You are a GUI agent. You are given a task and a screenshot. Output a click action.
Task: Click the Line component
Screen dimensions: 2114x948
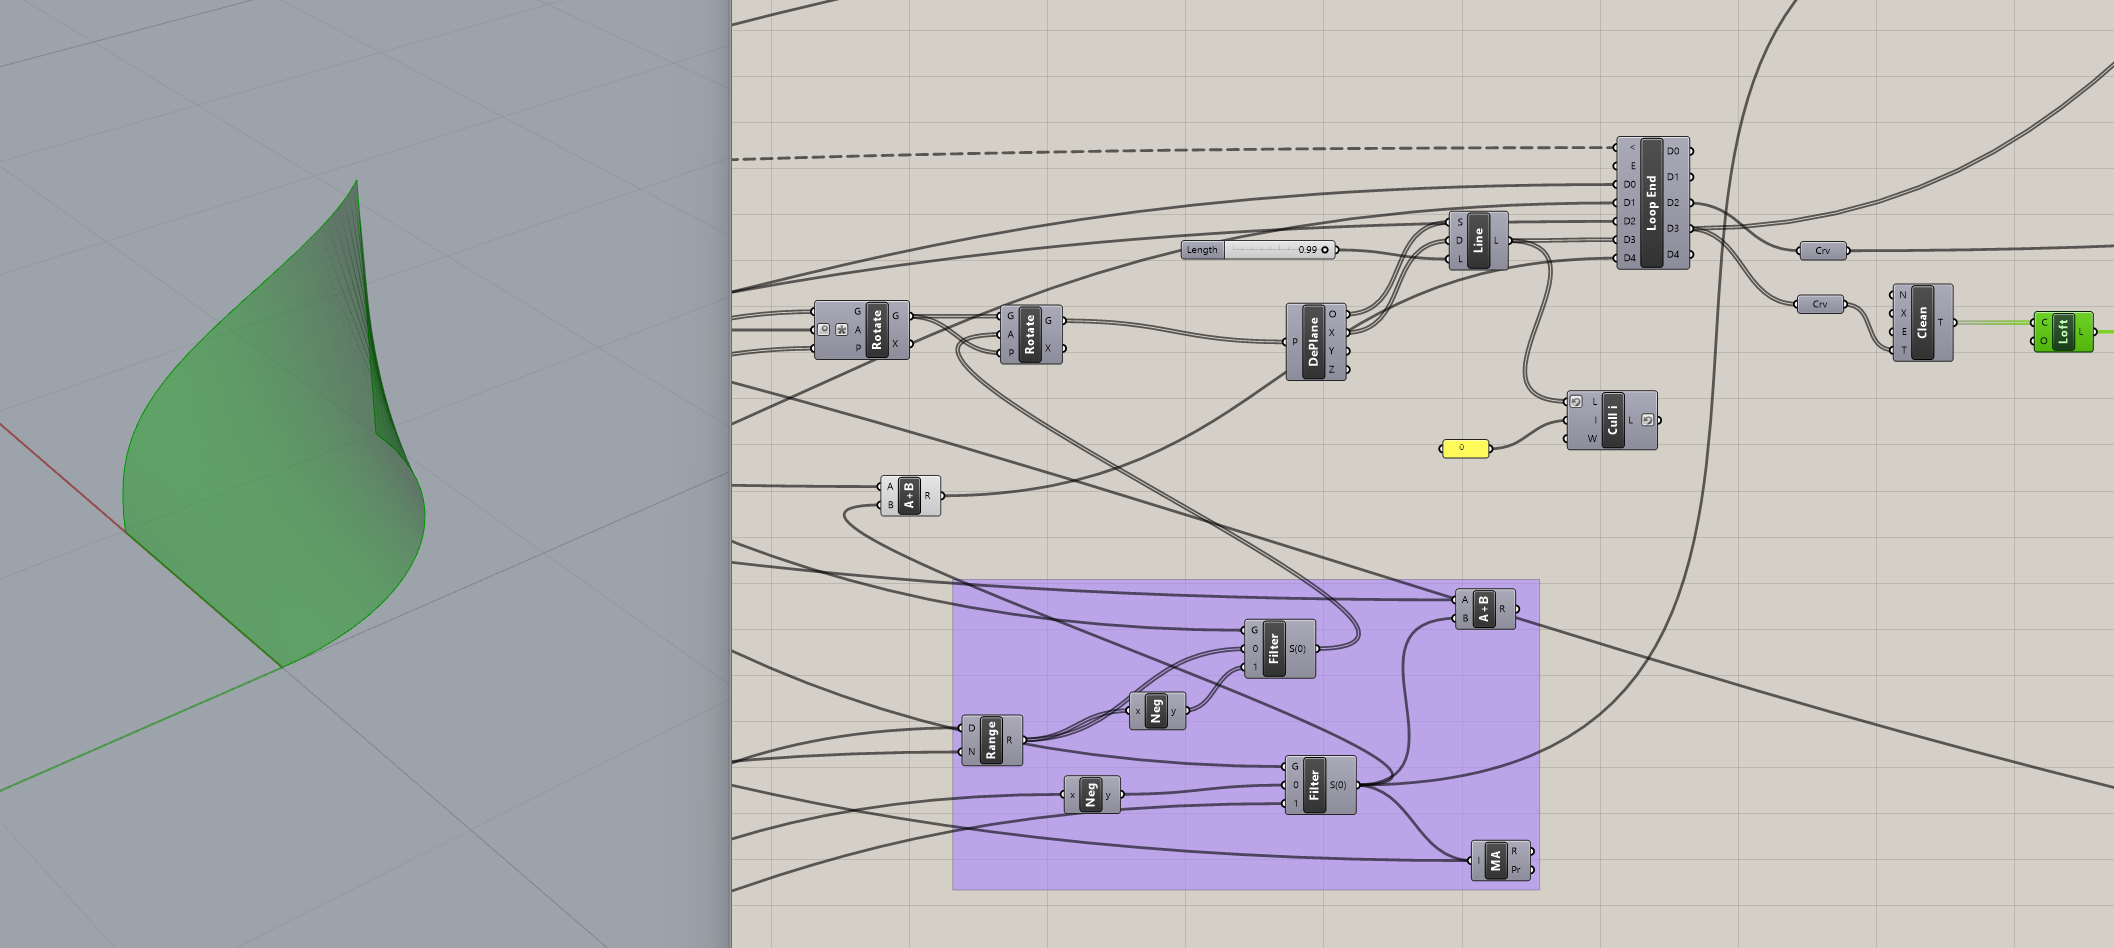click(1478, 241)
